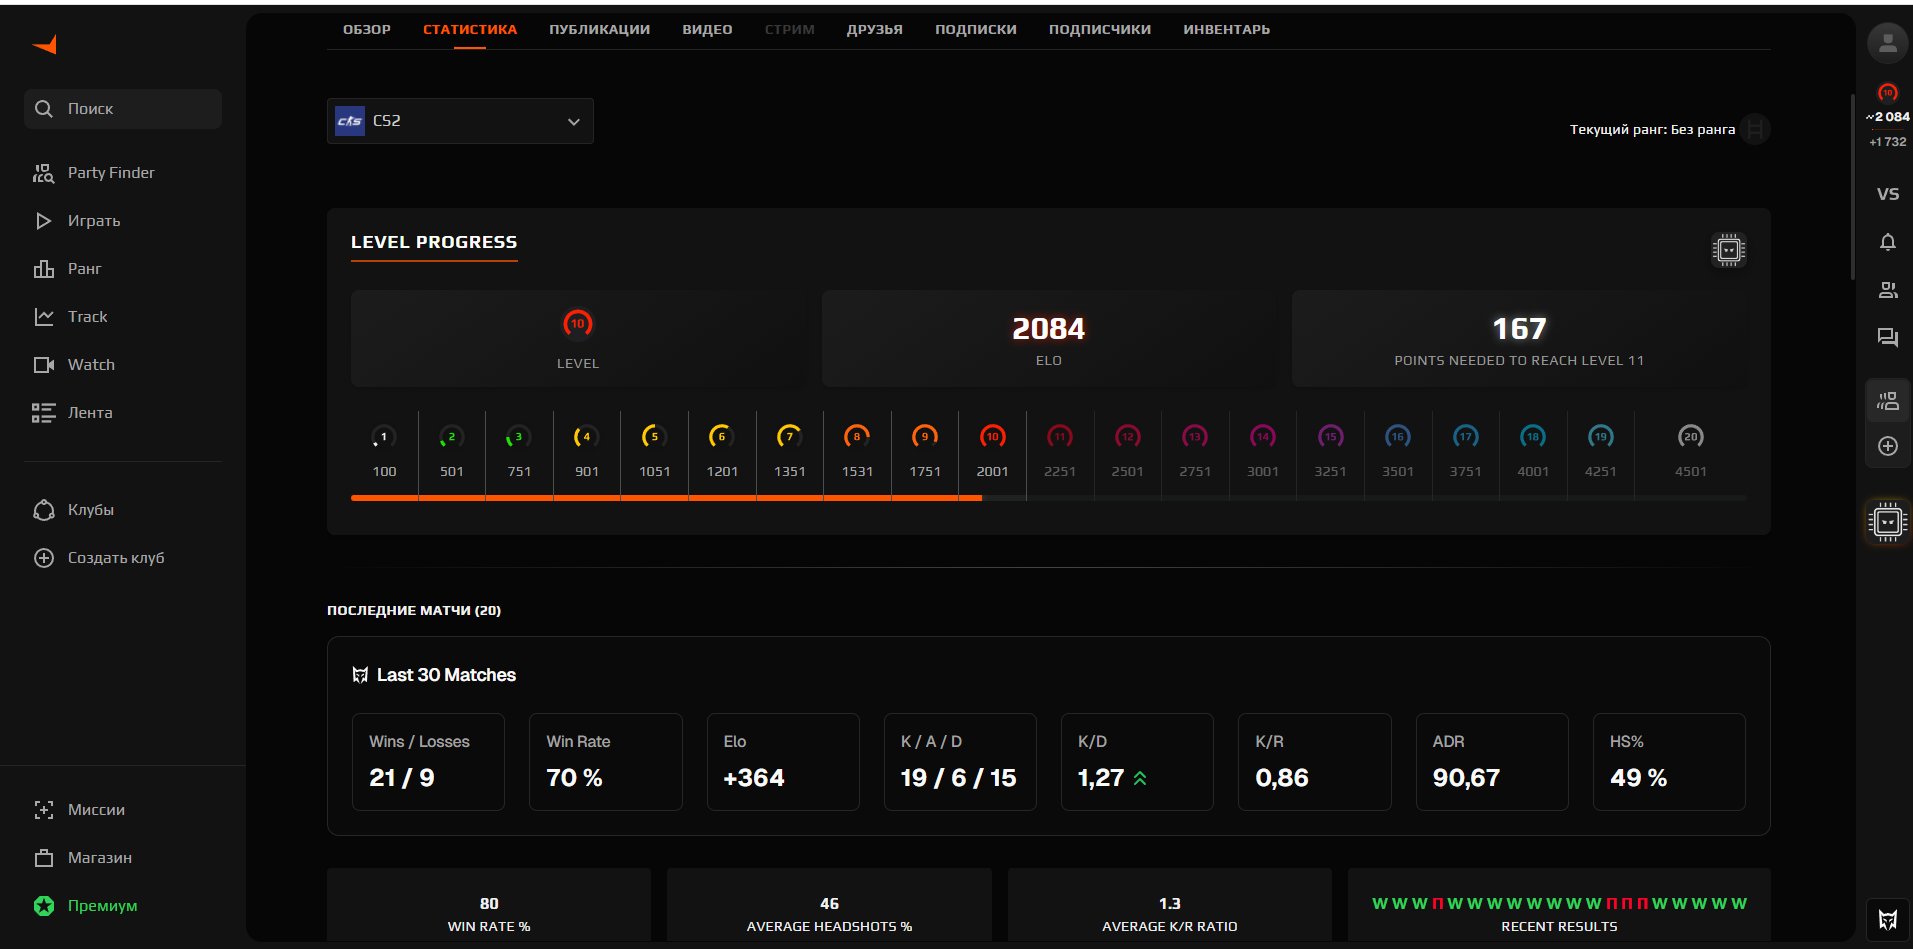
Task: Go to Премиум in sidebar
Action: coord(102,906)
